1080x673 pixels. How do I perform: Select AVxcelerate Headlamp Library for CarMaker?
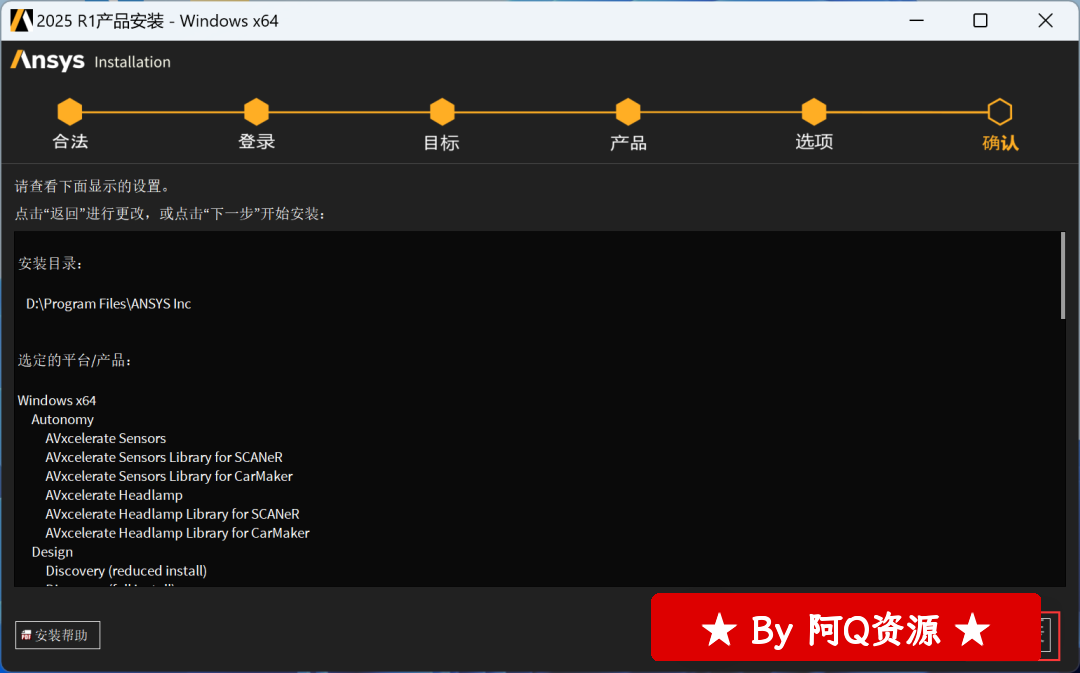[177, 533]
